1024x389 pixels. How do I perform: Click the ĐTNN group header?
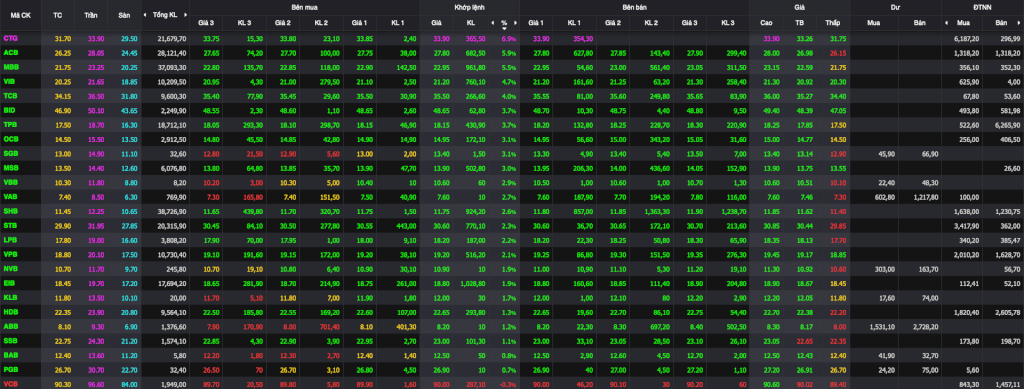click(x=982, y=7)
